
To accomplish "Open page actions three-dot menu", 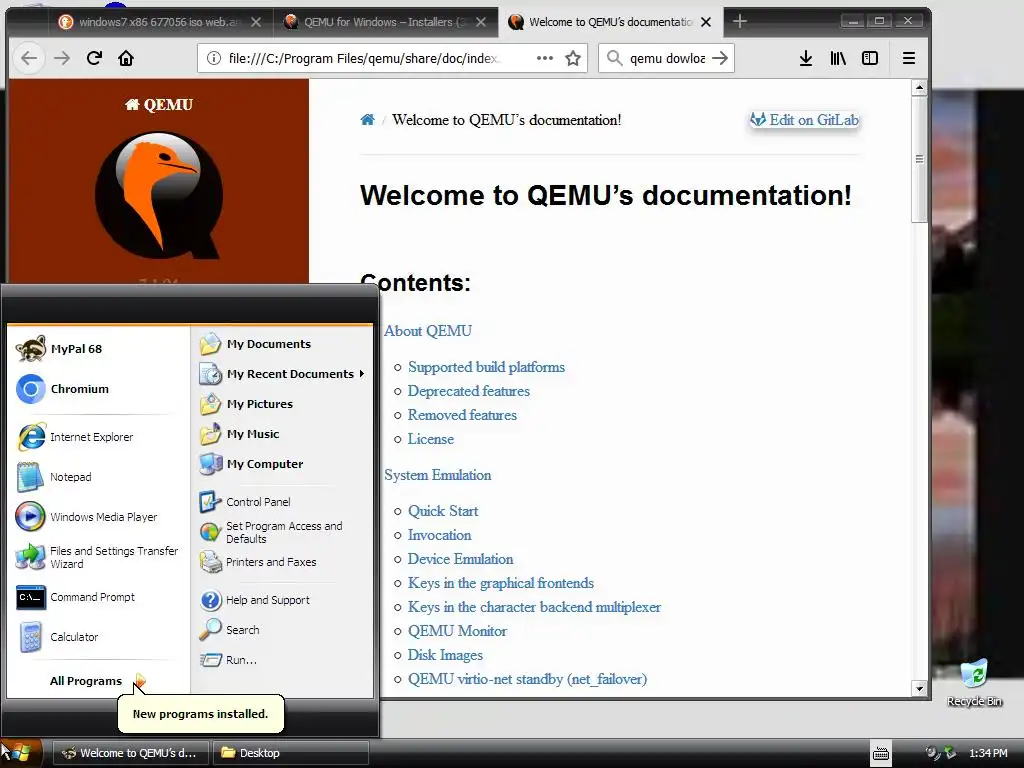I will [545, 58].
